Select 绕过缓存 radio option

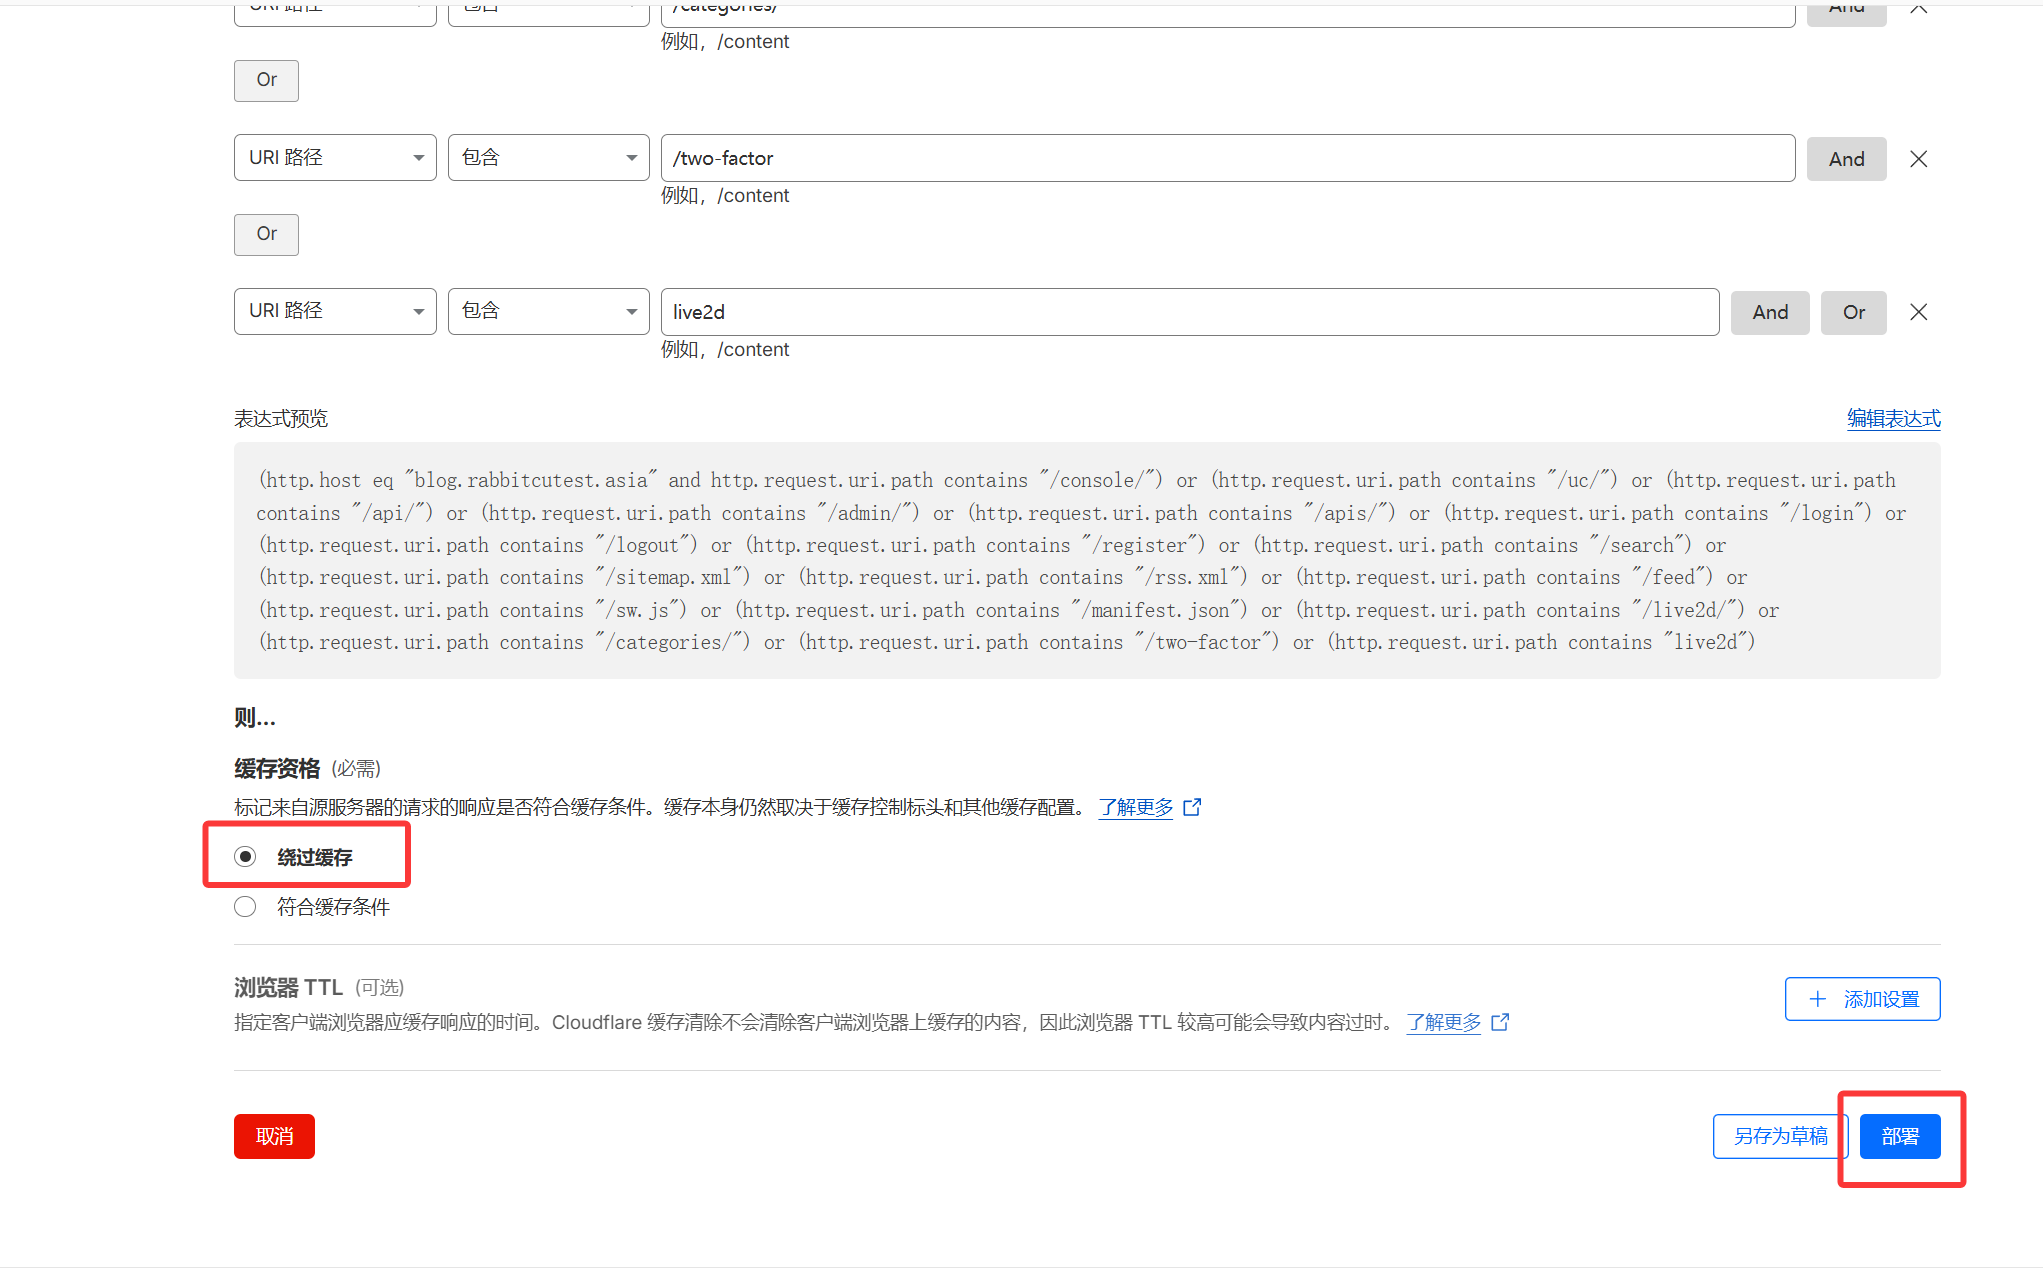245,857
